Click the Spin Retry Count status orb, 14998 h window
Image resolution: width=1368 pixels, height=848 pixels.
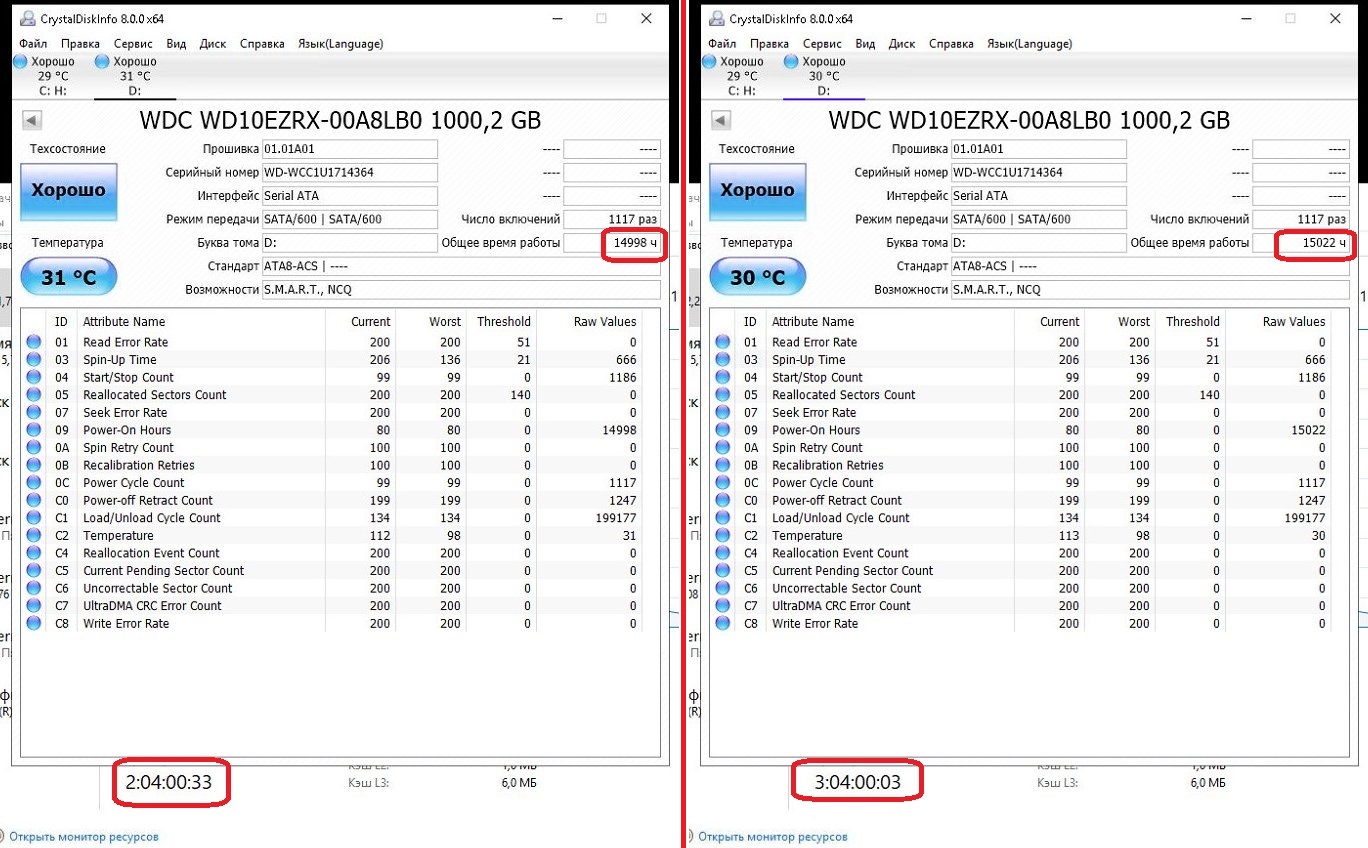tap(34, 448)
